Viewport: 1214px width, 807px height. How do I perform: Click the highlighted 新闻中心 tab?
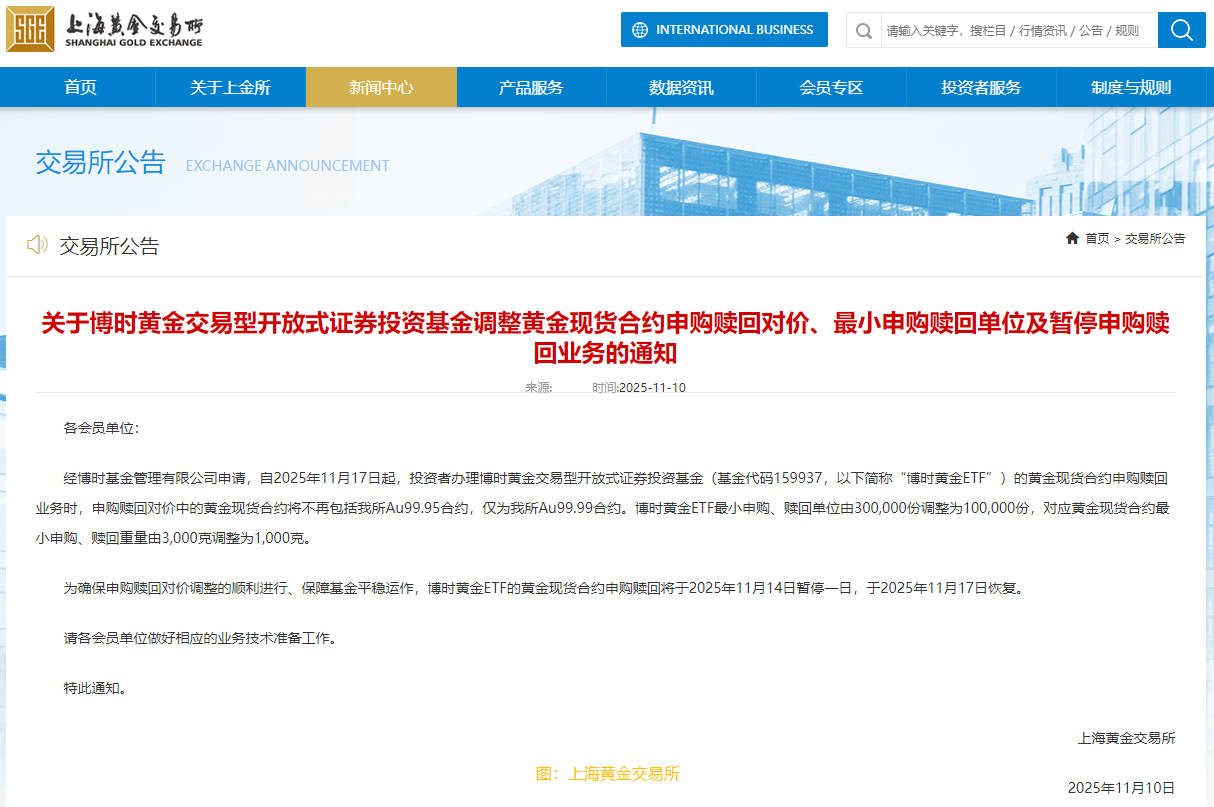pos(381,87)
